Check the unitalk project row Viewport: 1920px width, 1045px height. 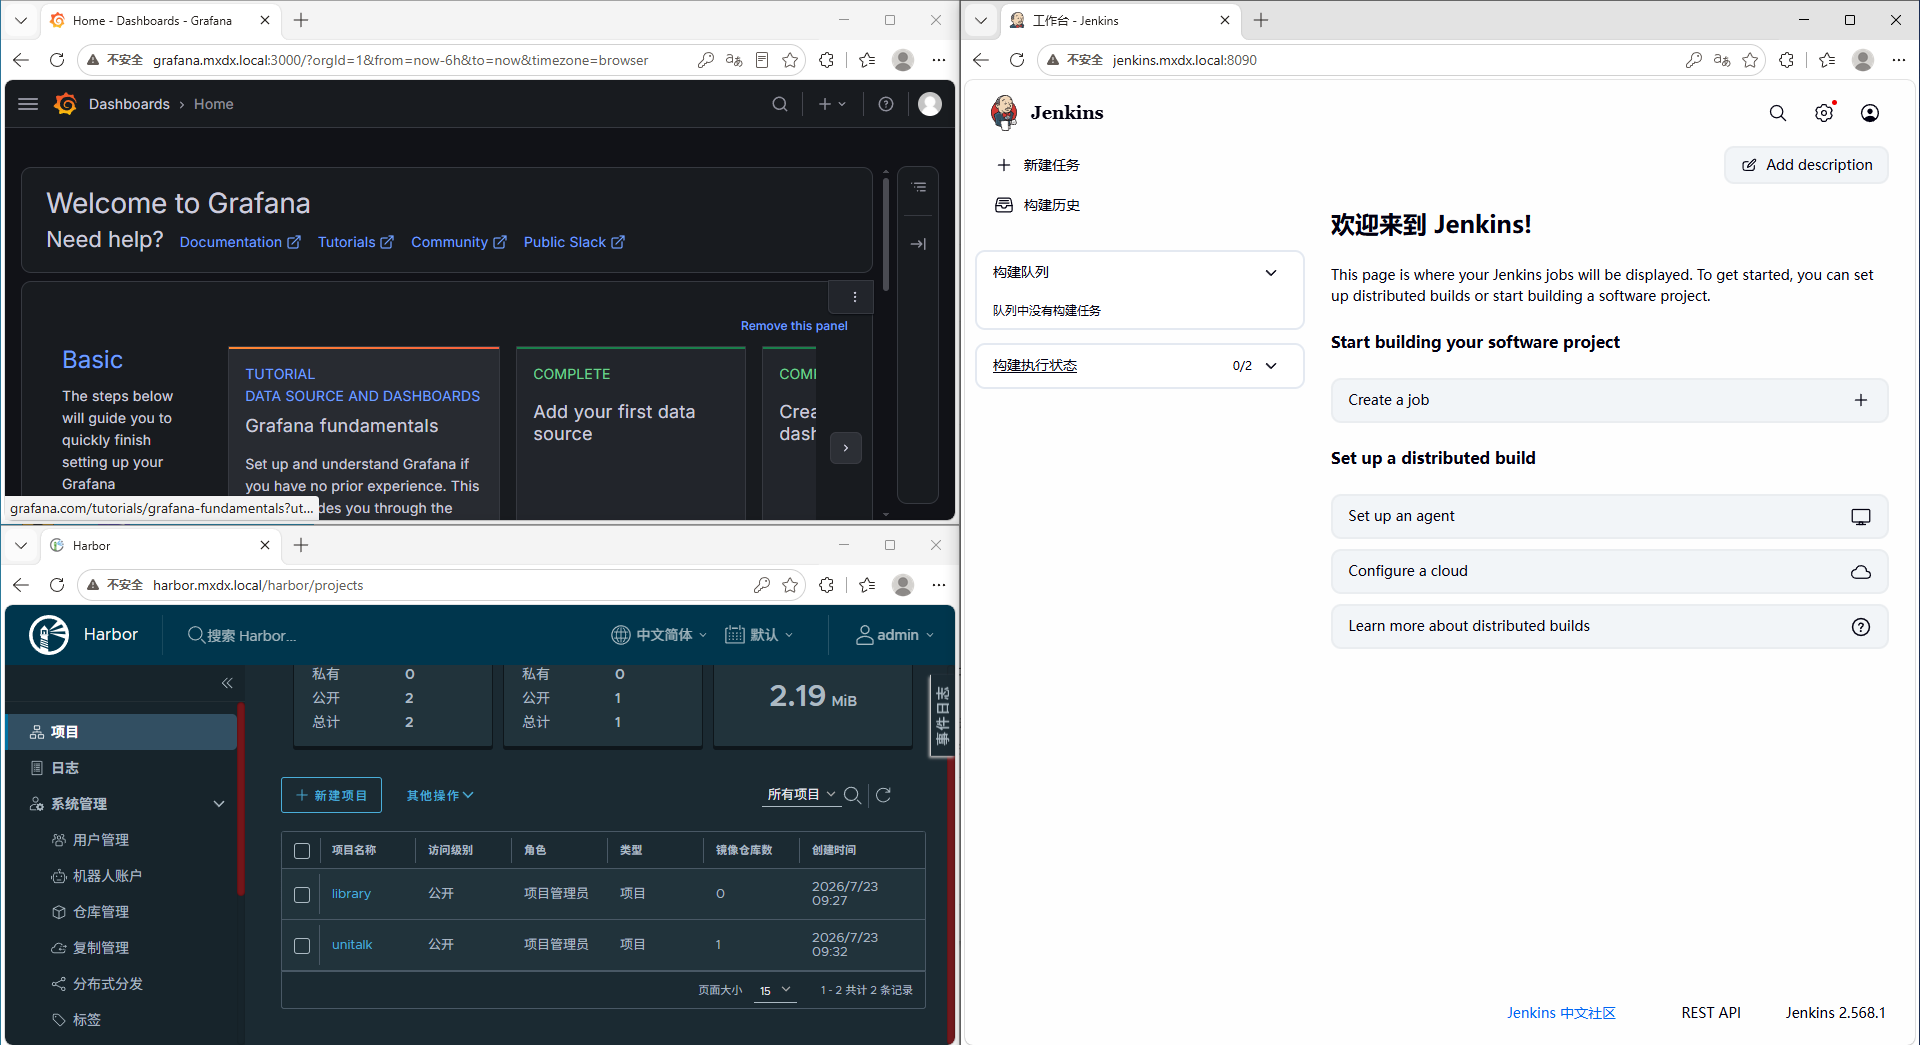pyautogui.click(x=302, y=946)
